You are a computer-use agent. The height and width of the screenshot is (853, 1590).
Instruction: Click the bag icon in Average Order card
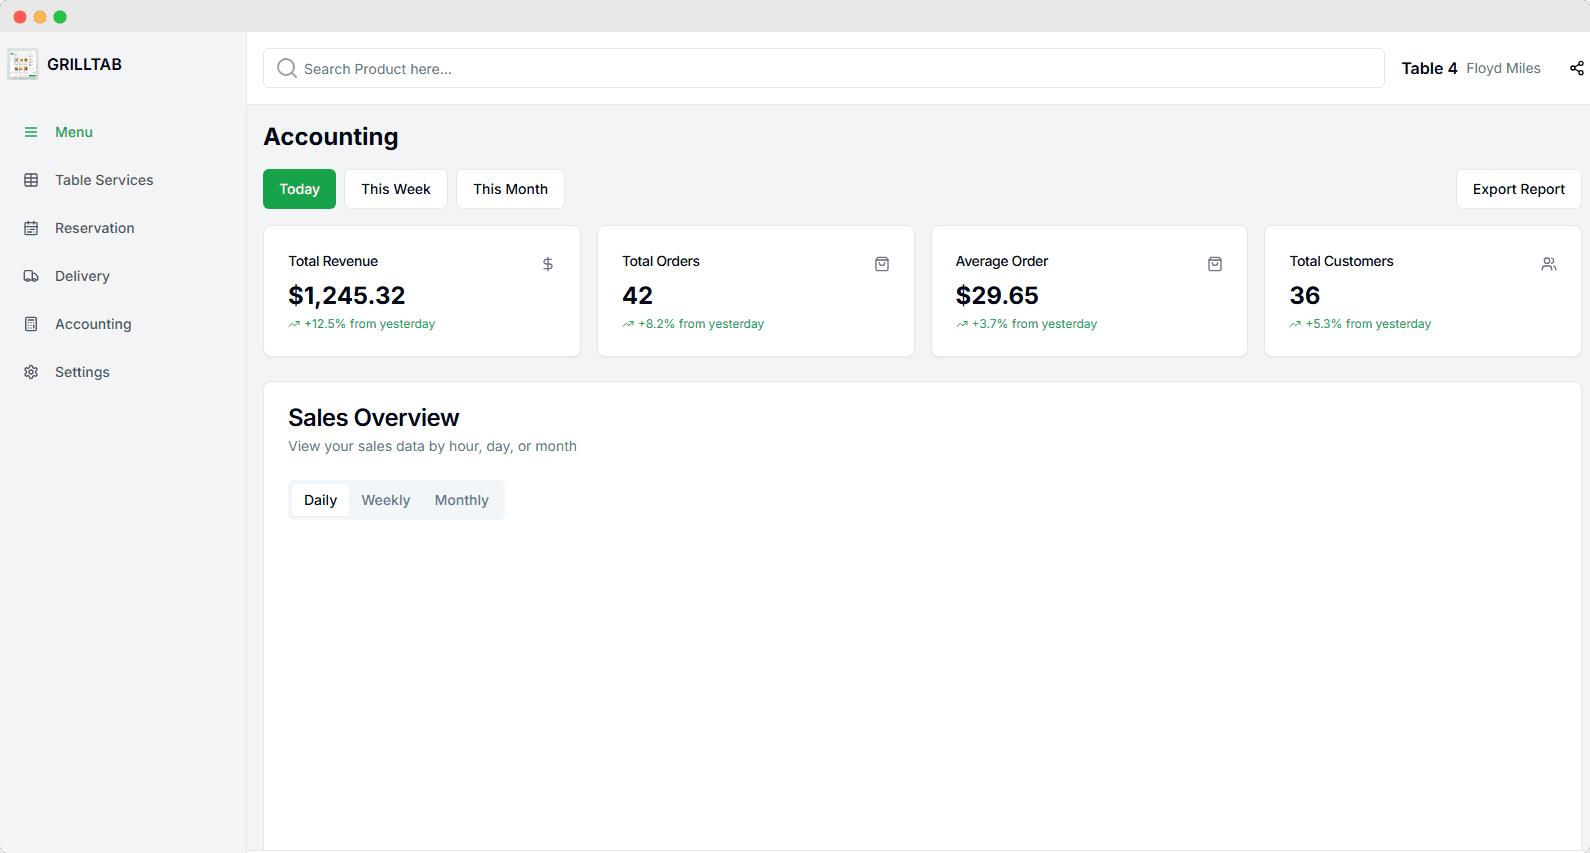pyautogui.click(x=1215, y=264)
